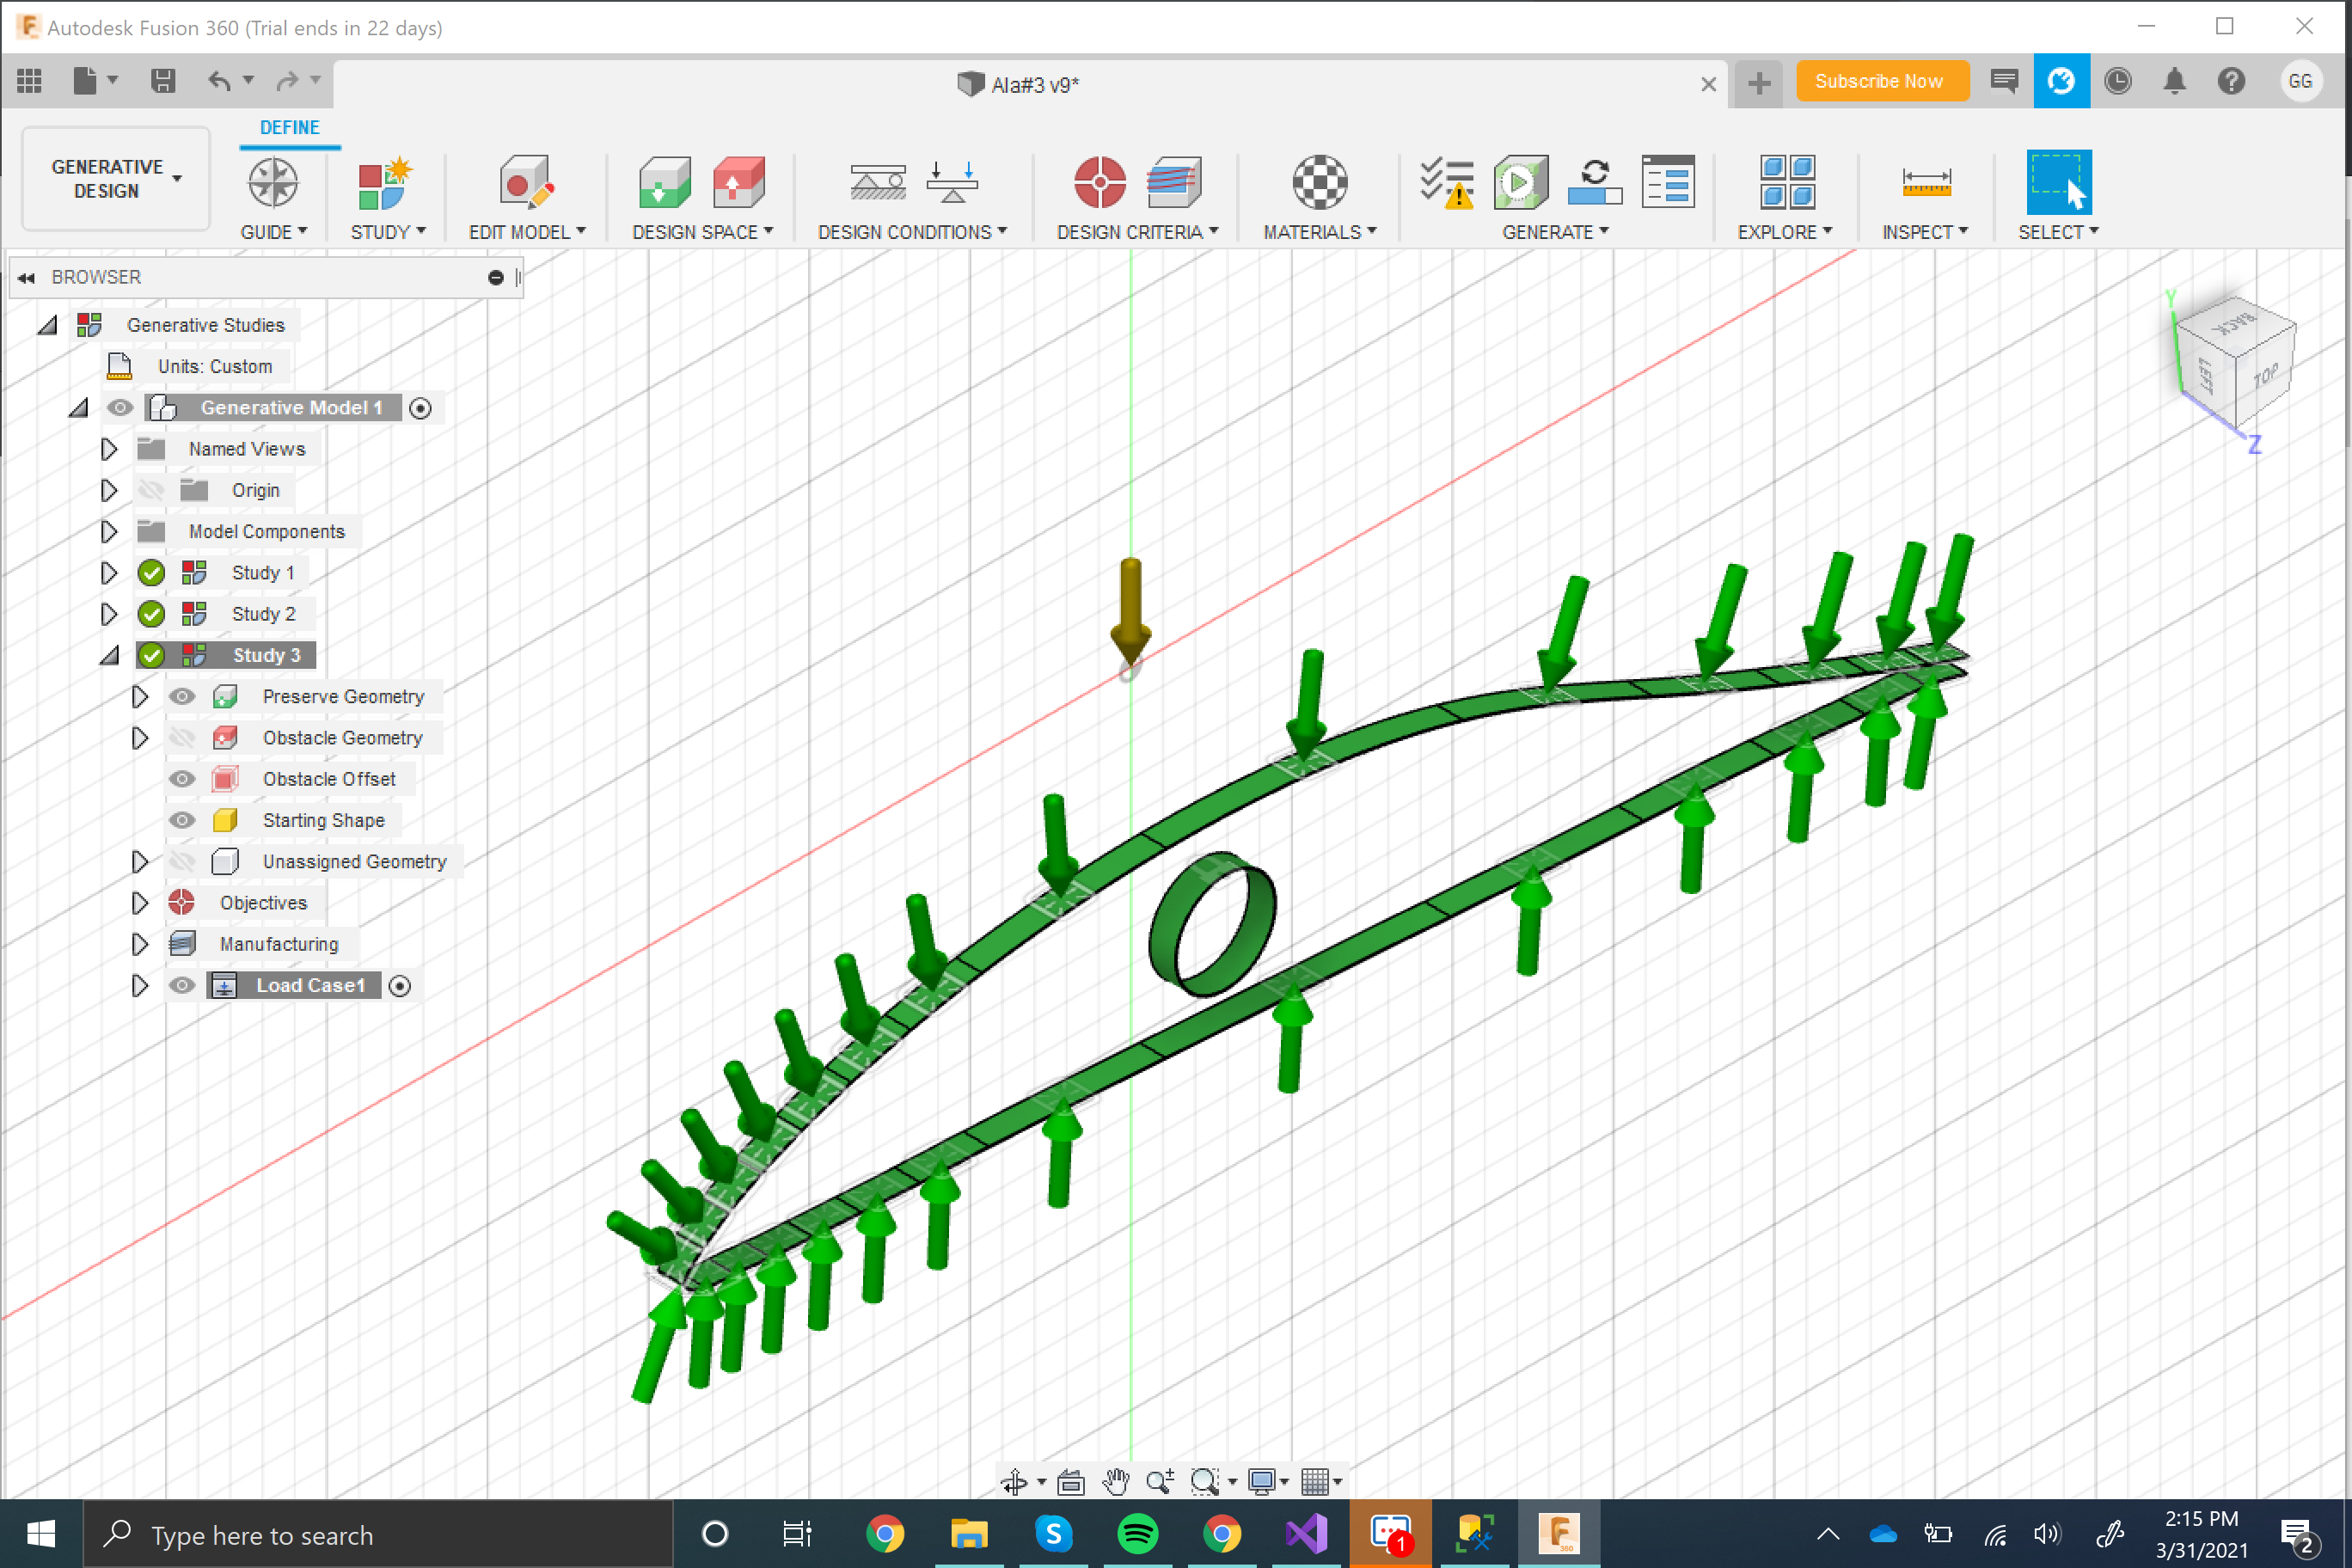The image size is (2352, 1568).
Task: Switch to the DEFINE tab
Action: tap(289, 127)
